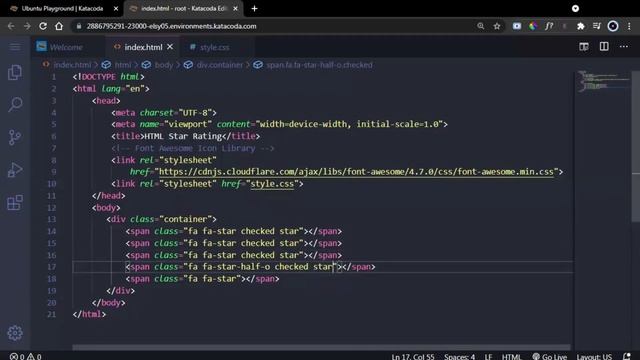Image resolution: width=640 pixels, height=360 pixels.
Task: Select the index.html Katacoda Editor browser tab
Action: [184, 9]
